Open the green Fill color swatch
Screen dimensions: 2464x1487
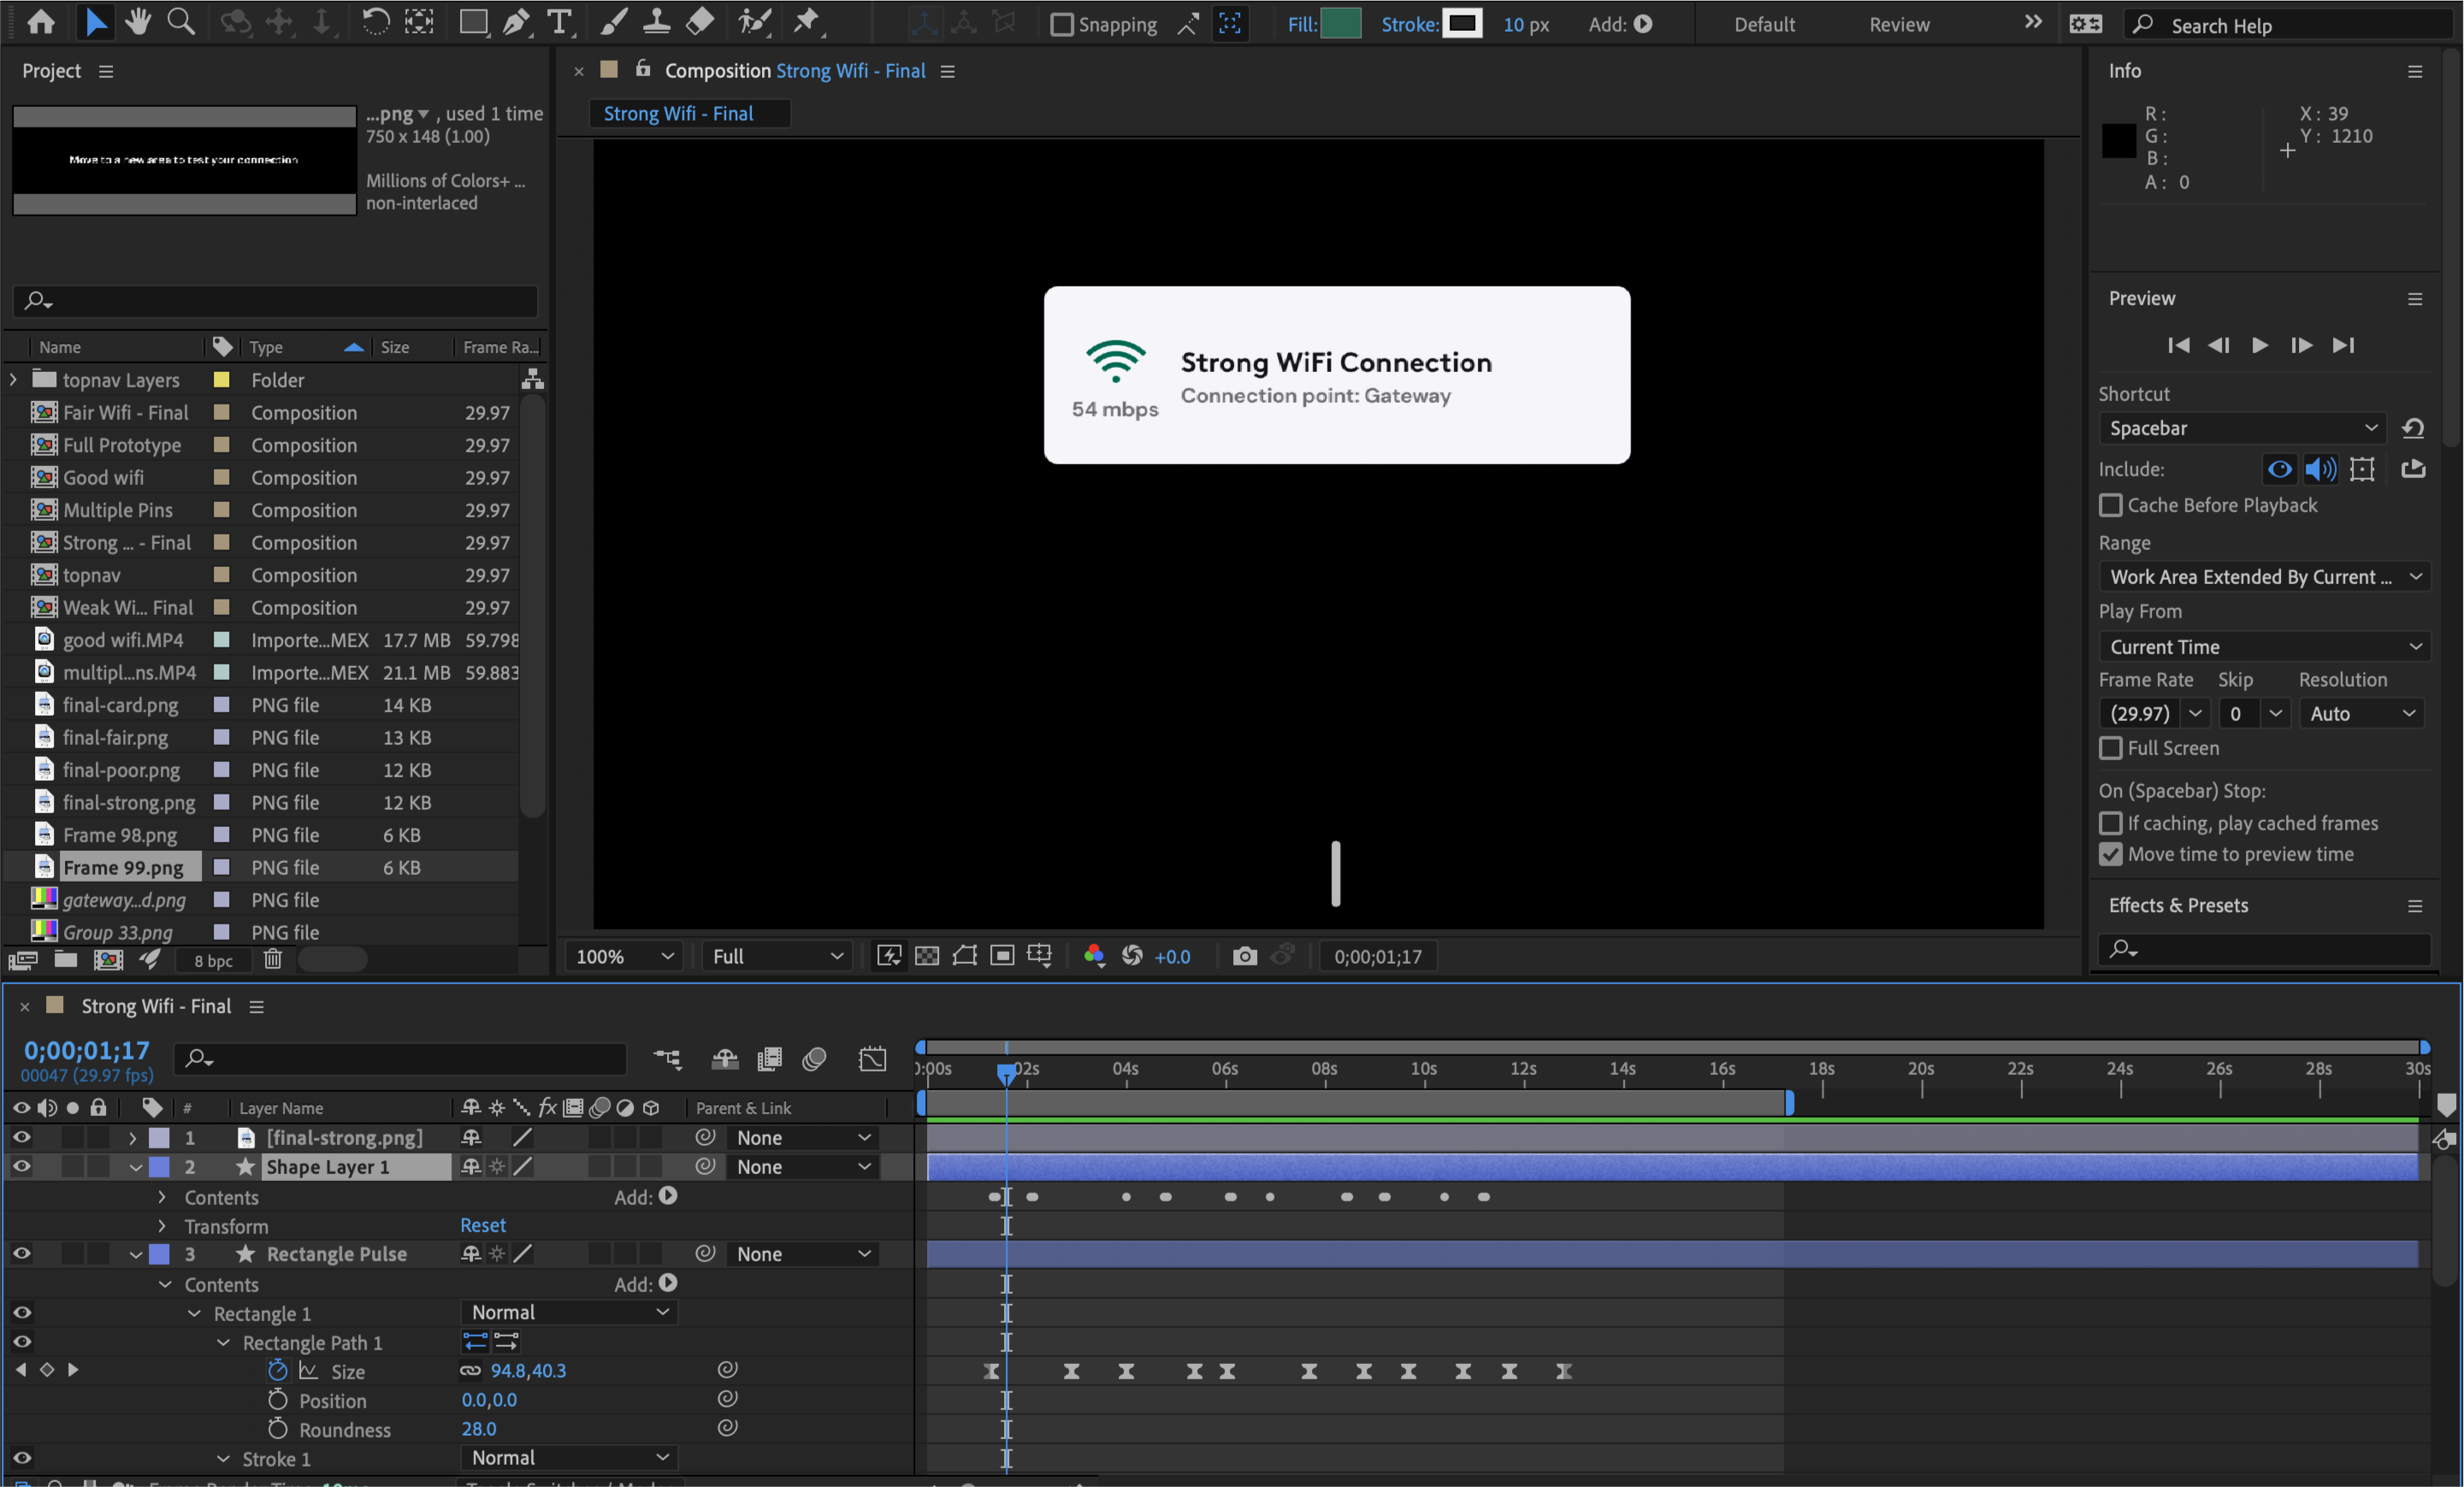[x=1340, y=24]
